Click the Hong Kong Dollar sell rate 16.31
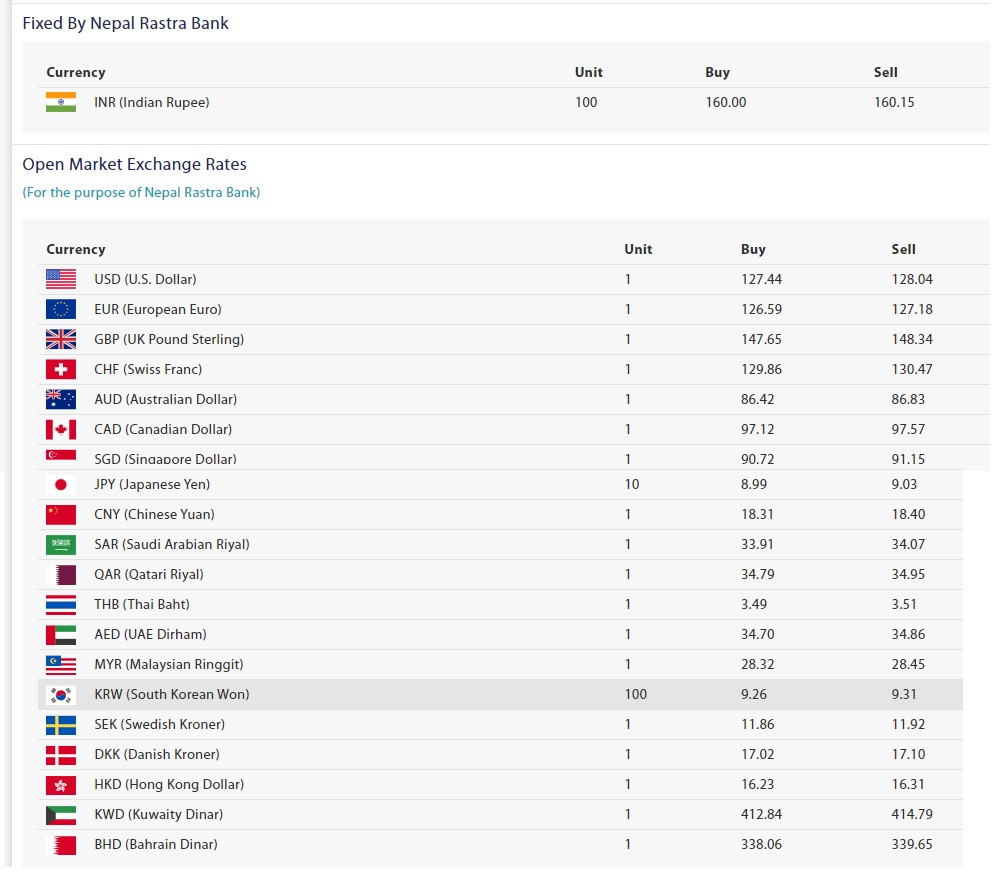Viewport: 1002px width, 880px height. pos(908,785)
